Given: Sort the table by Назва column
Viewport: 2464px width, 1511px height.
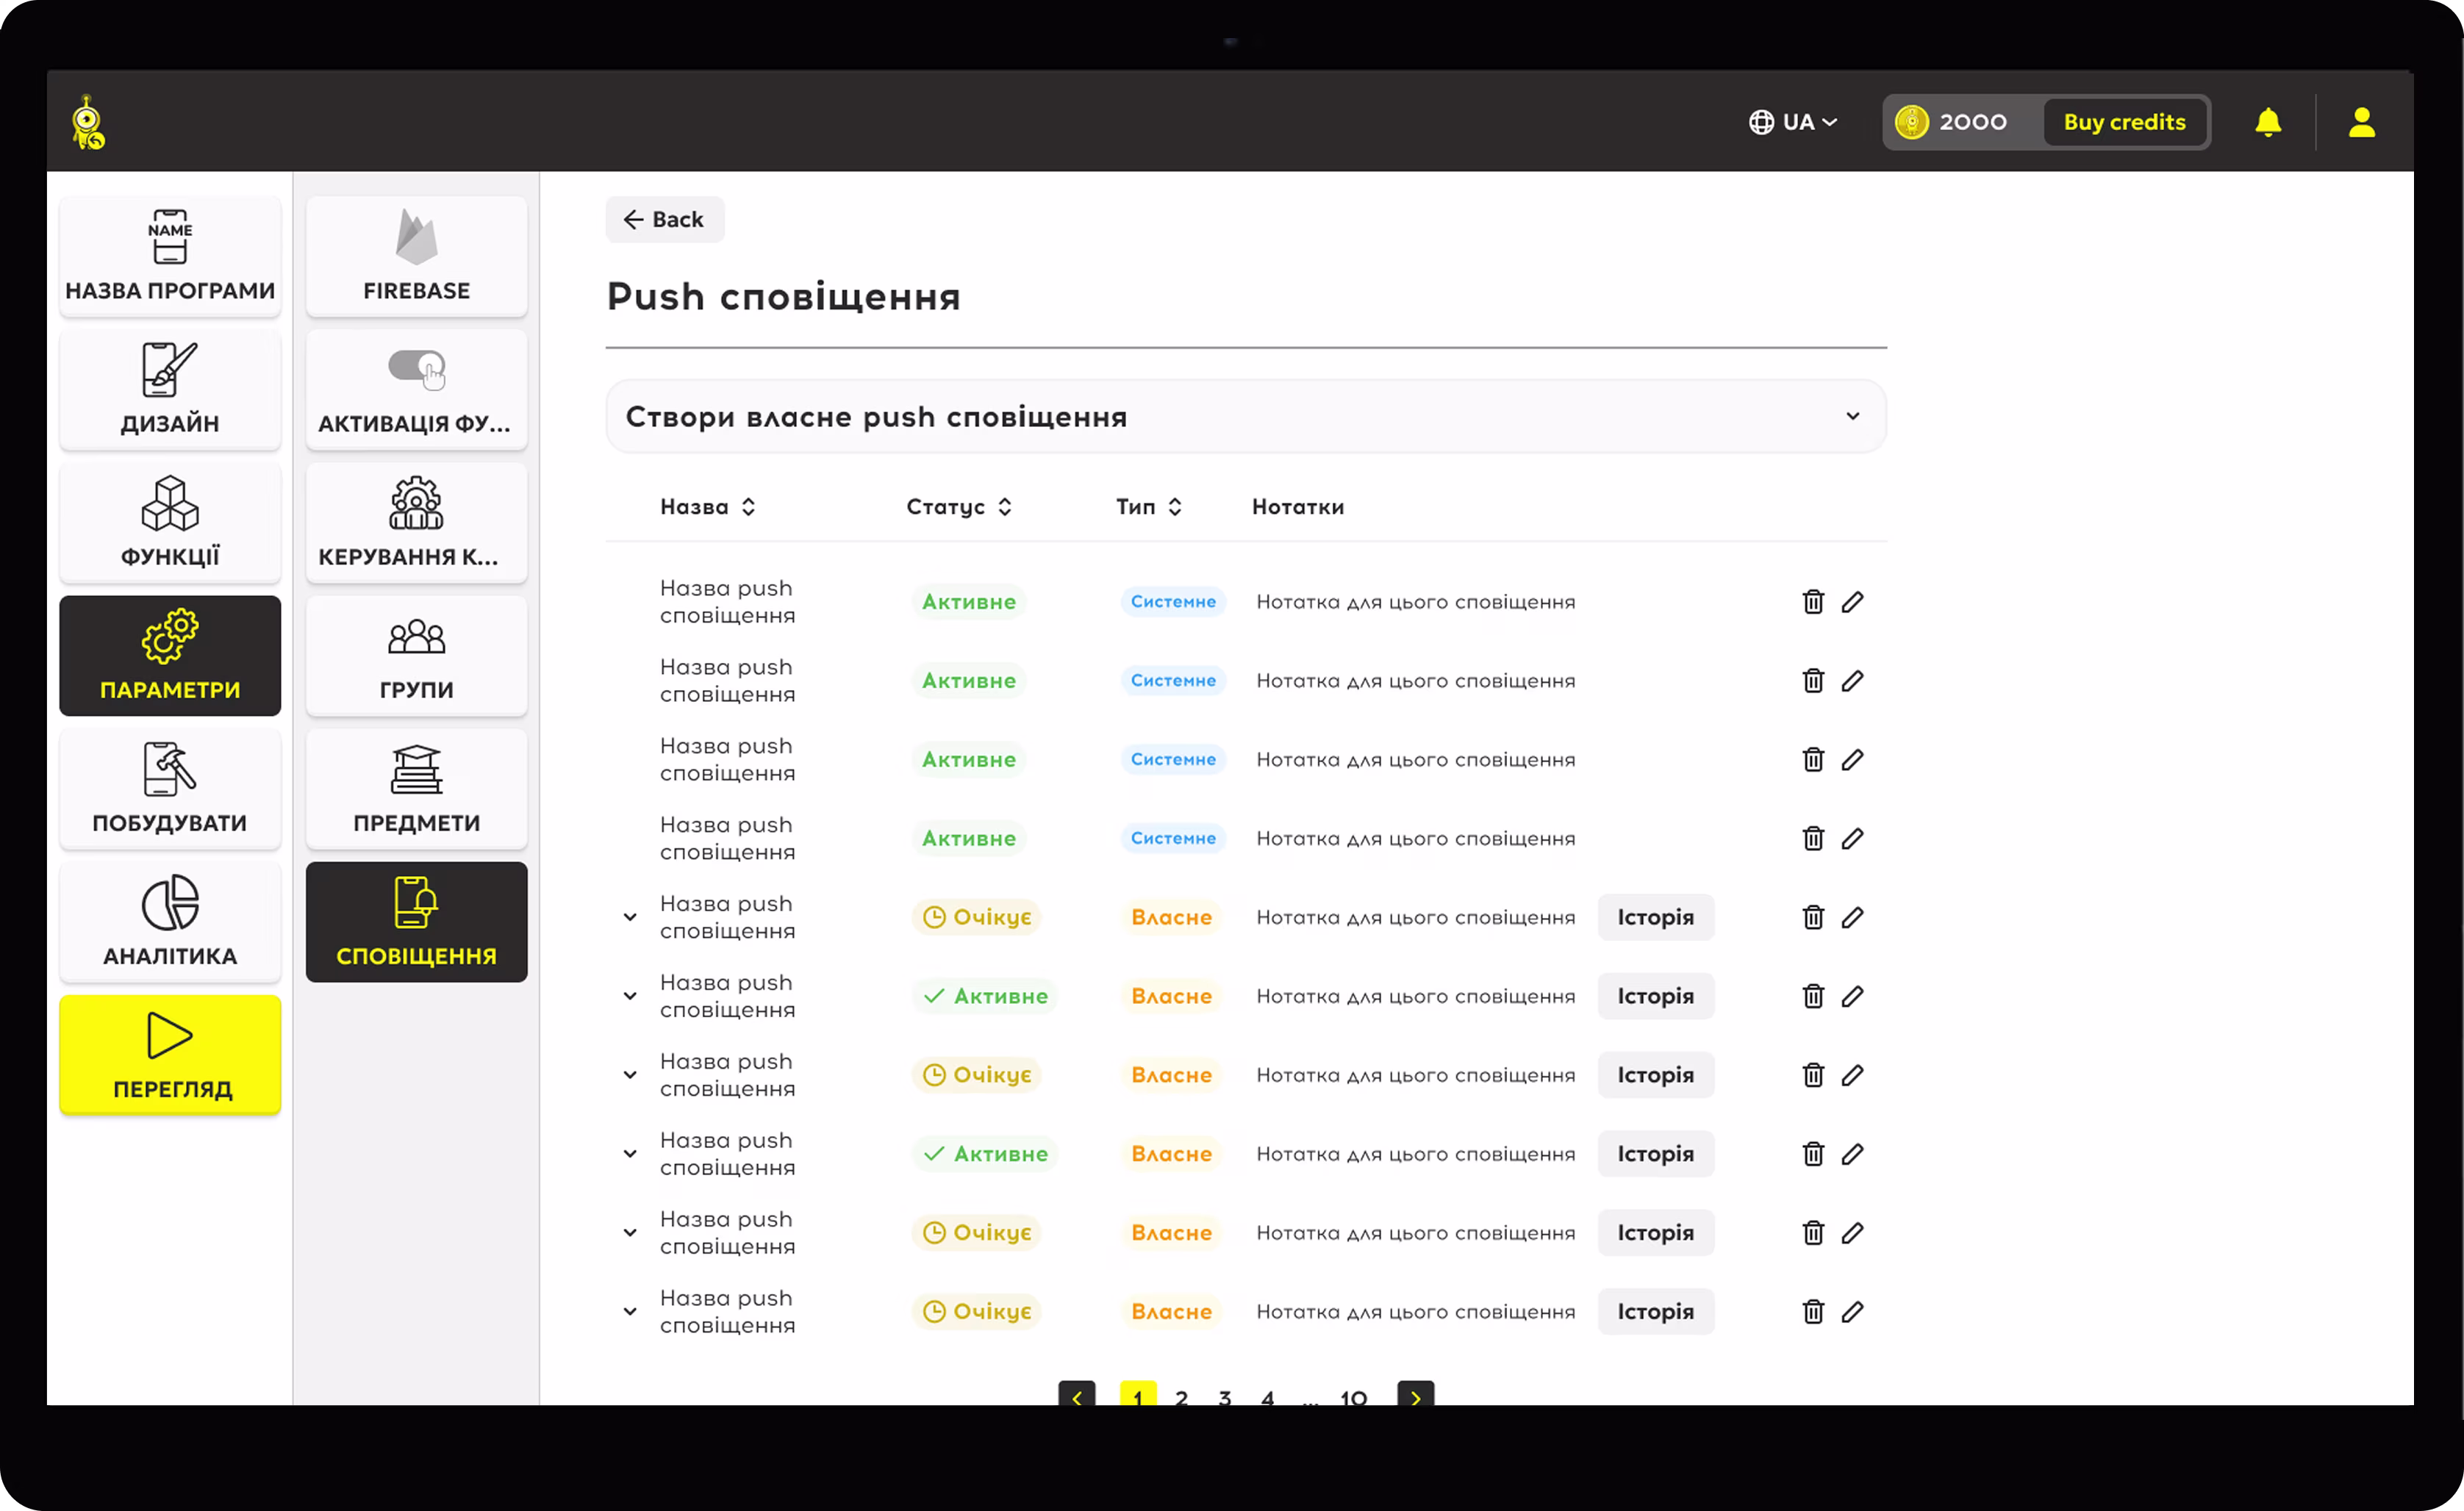Looking at the screenshot, I should pyautogui.click(x=707, y=506).
